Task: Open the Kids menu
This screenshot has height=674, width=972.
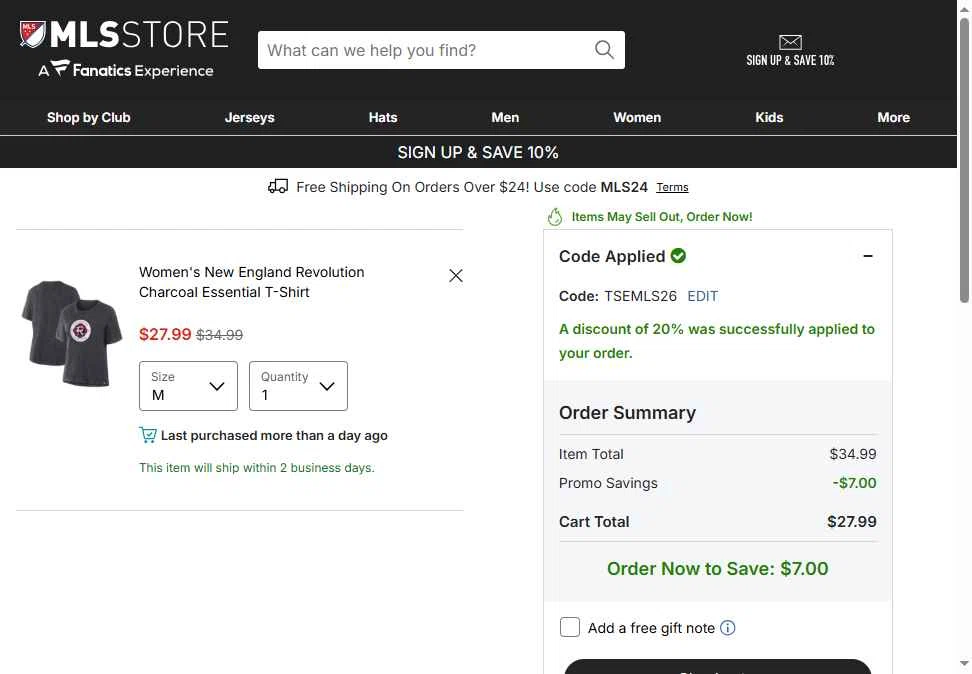Action: [769, 117]
